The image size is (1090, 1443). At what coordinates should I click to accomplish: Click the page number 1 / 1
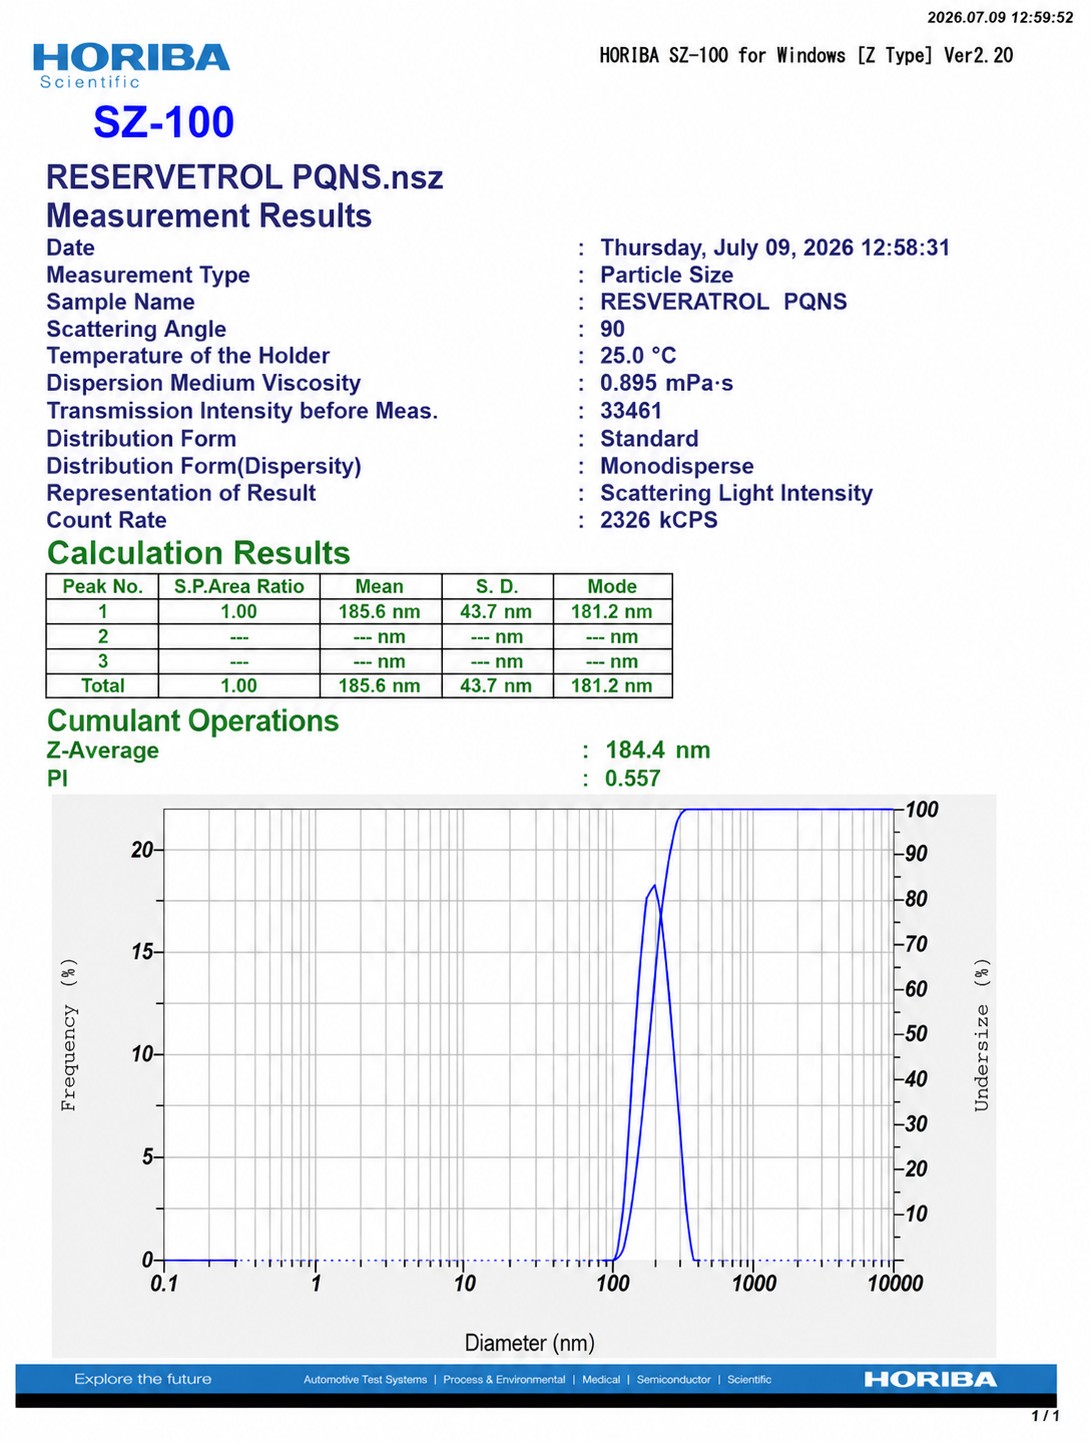pyautogui.click(x=1045, y=1415)
